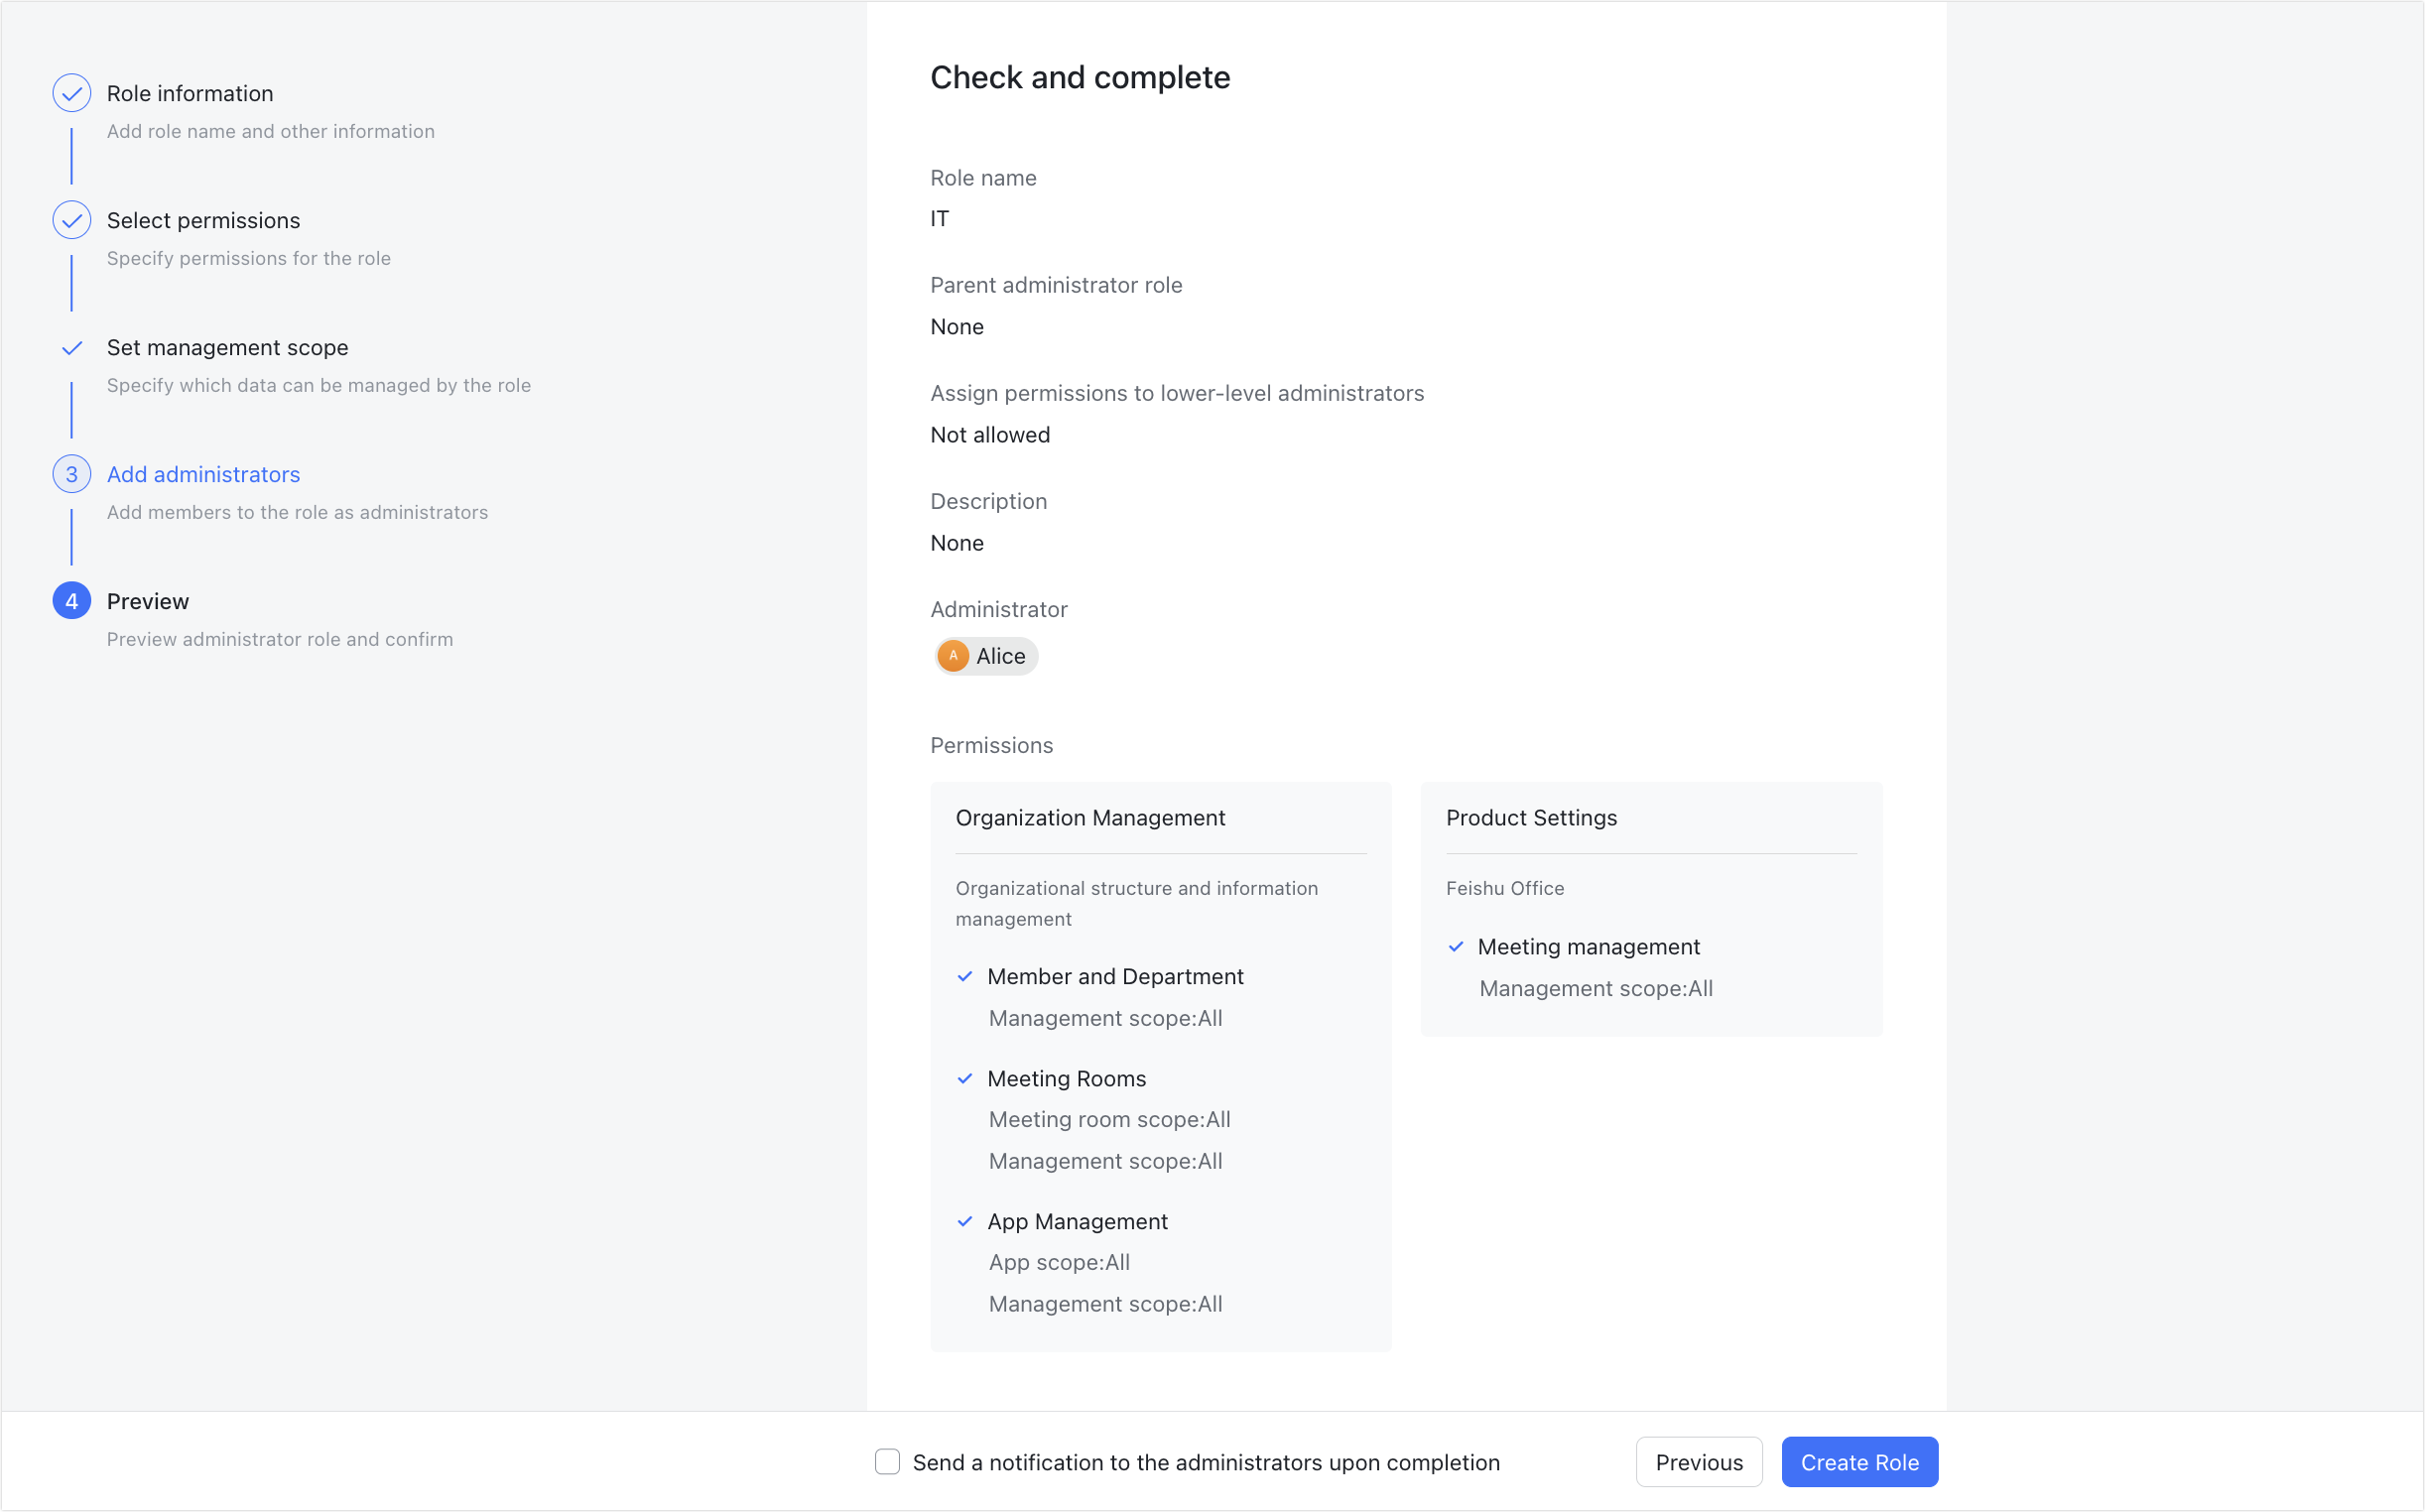Image resolution: width=2425 pixels, height=1512 pixels.
Task: Click the Product Settings permissions card
Action: click(x=1650, y=910)
